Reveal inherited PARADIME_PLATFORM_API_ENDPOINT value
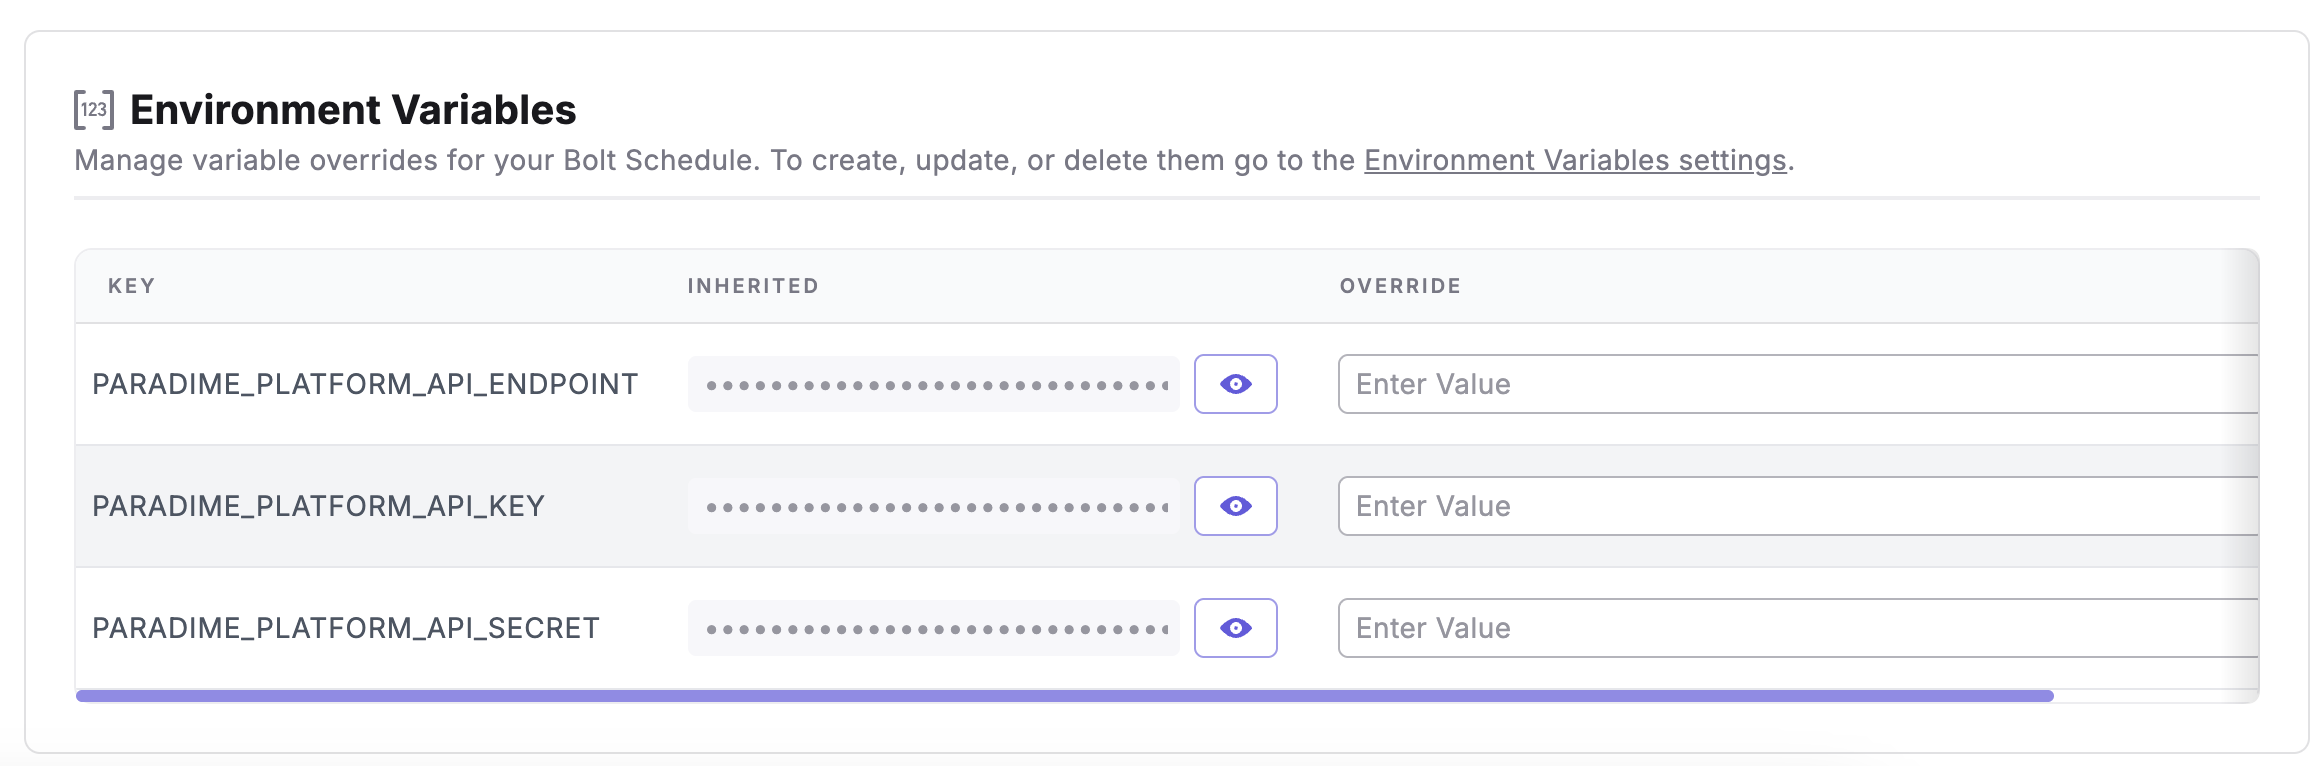The image size is (2322, 766). (x=1235, y=384)
